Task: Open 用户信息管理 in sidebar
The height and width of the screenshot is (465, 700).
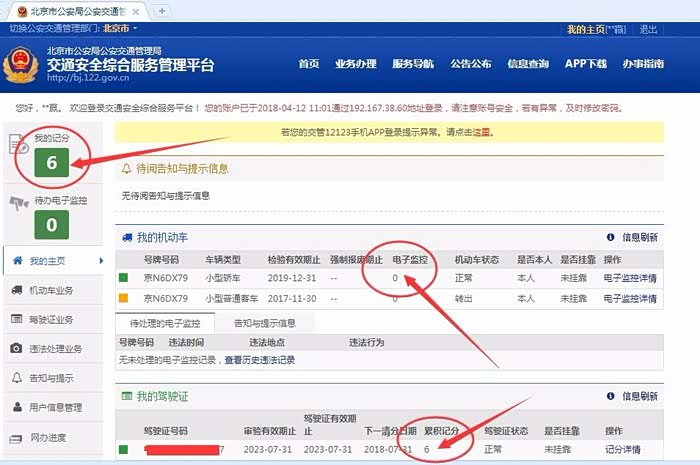Action: [54, 407]
